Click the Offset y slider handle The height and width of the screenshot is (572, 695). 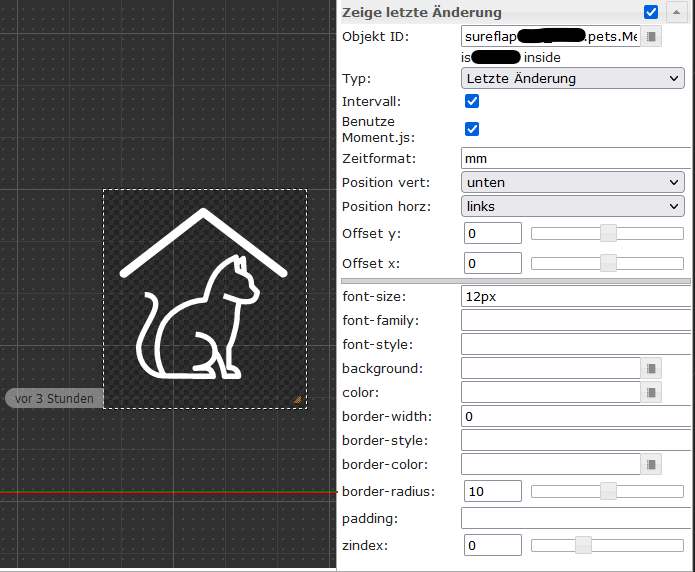[x=608, y=234]
